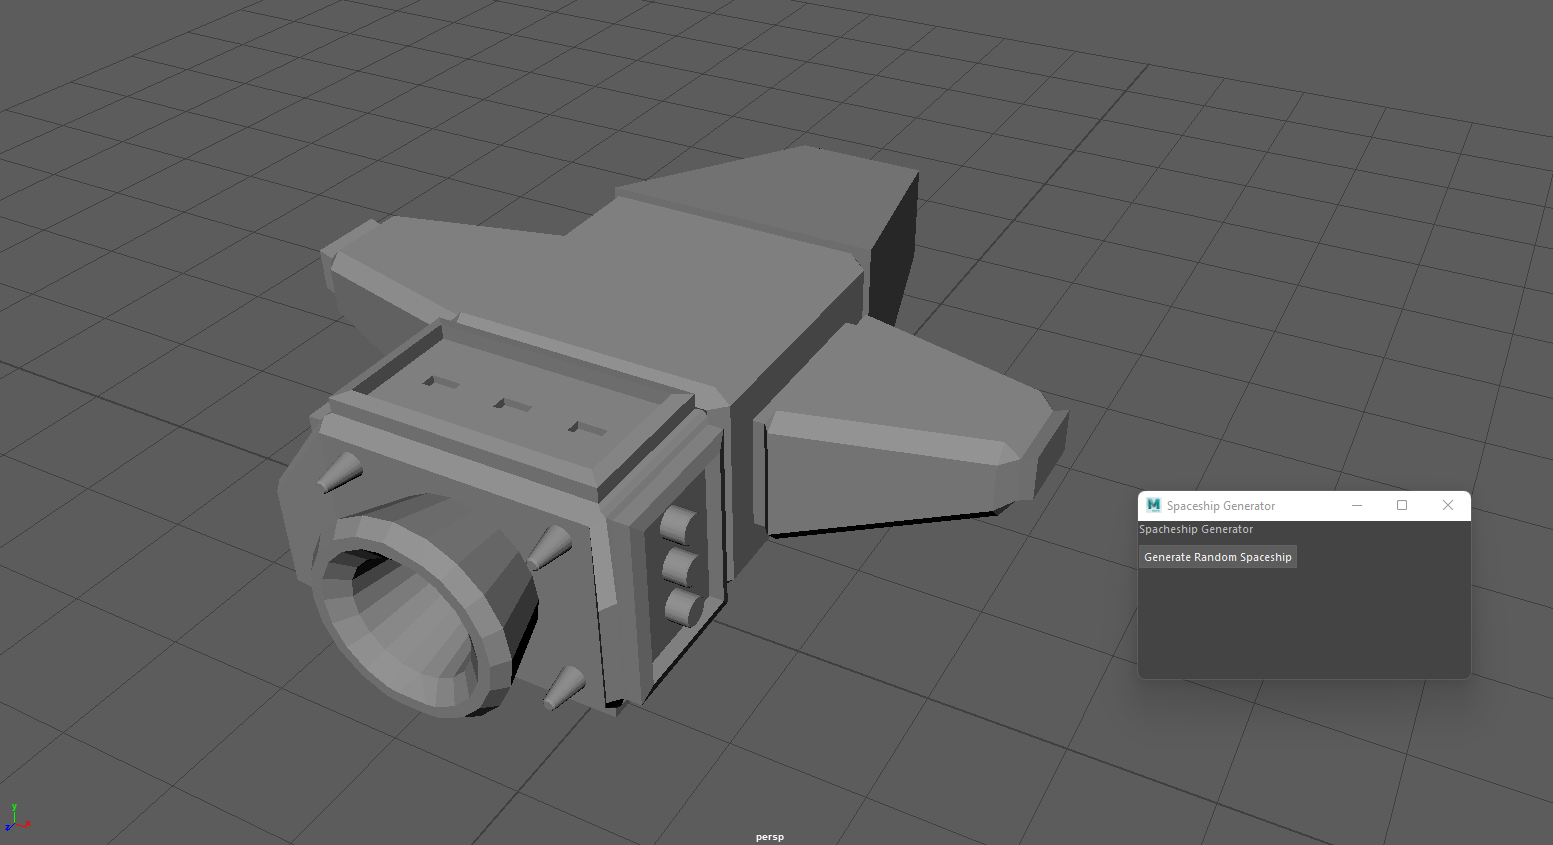Click the Maya icon in Spaceship Generator title bar
The image size is (1553, 845).
(x=1153, y=506)
